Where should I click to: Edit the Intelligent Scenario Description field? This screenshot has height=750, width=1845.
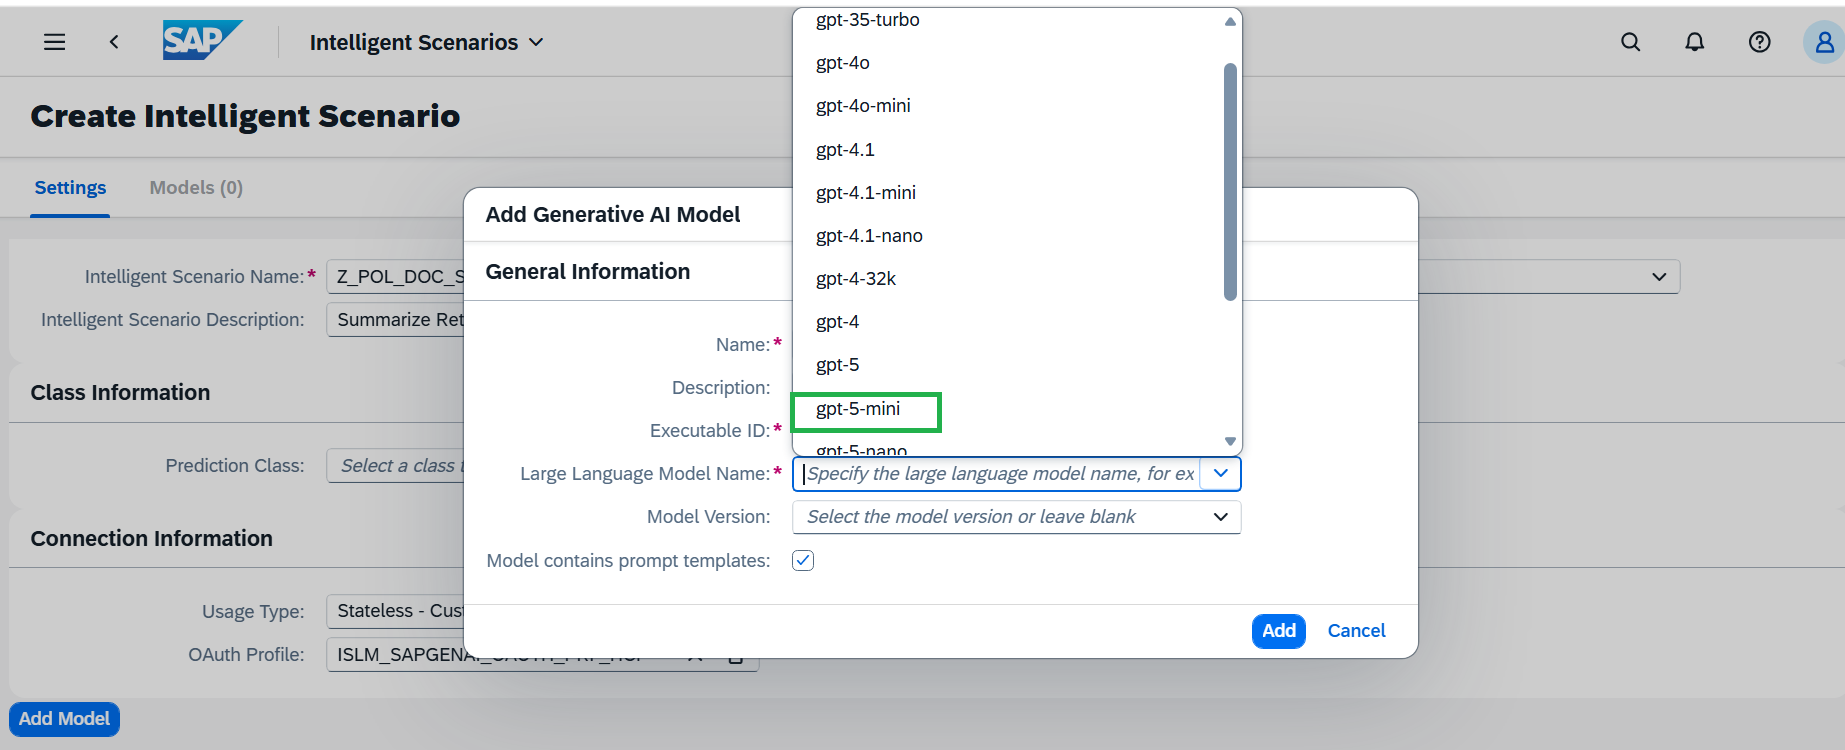tap(396, 320)
